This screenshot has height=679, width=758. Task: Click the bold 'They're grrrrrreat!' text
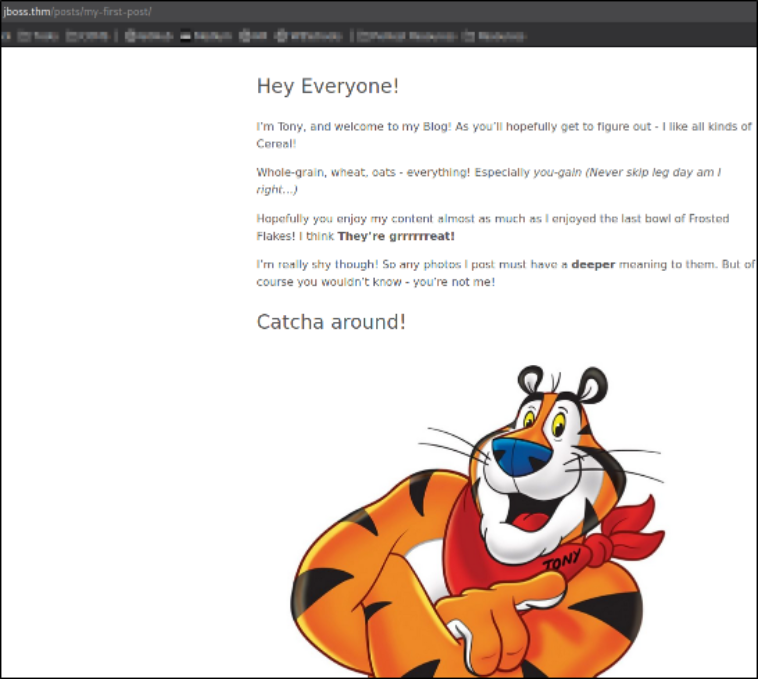396,236
